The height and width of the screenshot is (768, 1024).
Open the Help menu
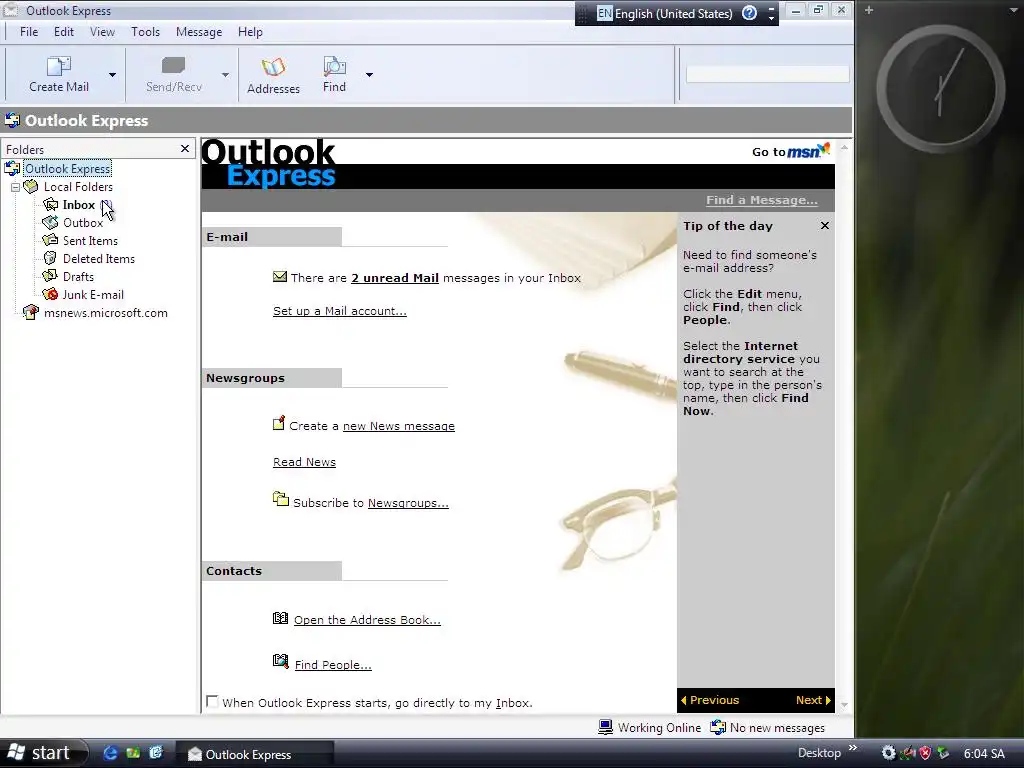250,32
